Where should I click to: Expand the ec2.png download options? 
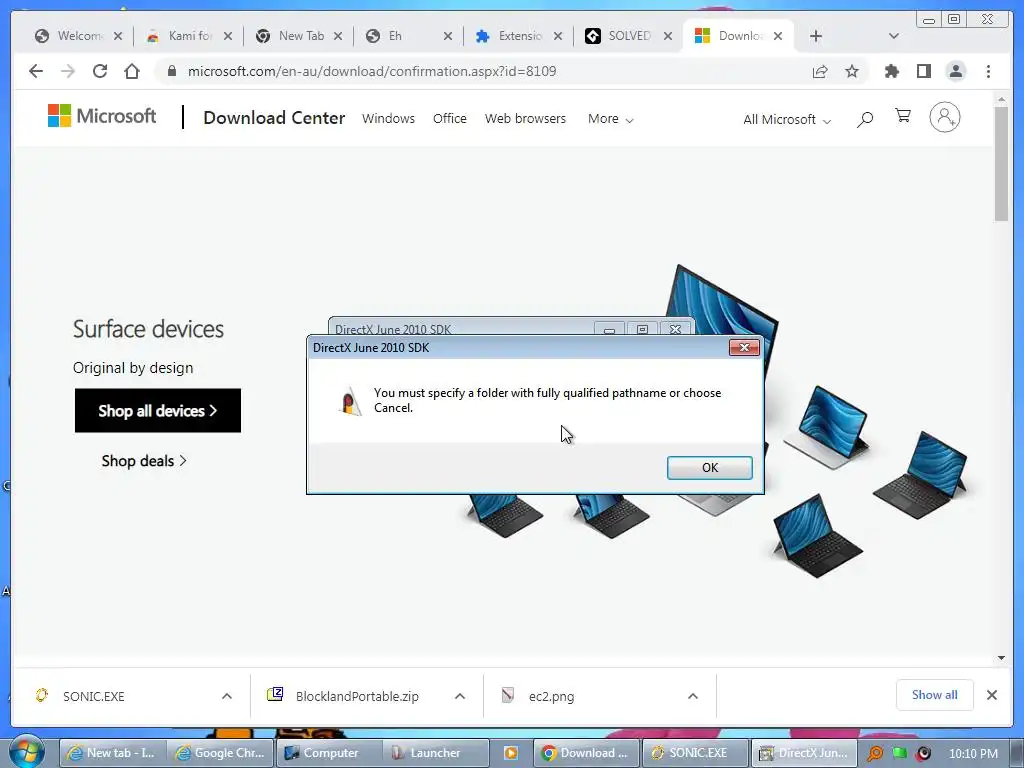pyautogui.click(x=693, y=696)
